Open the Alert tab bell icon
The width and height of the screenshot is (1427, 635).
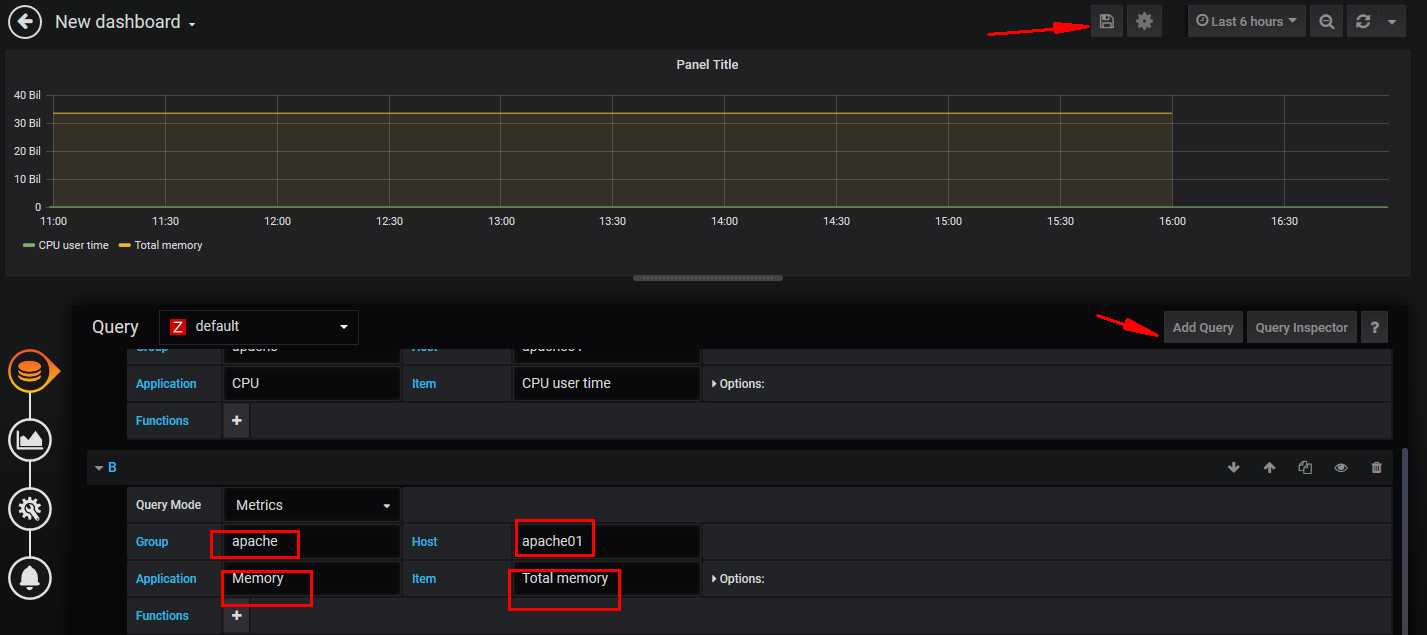[x=30, y=577]
